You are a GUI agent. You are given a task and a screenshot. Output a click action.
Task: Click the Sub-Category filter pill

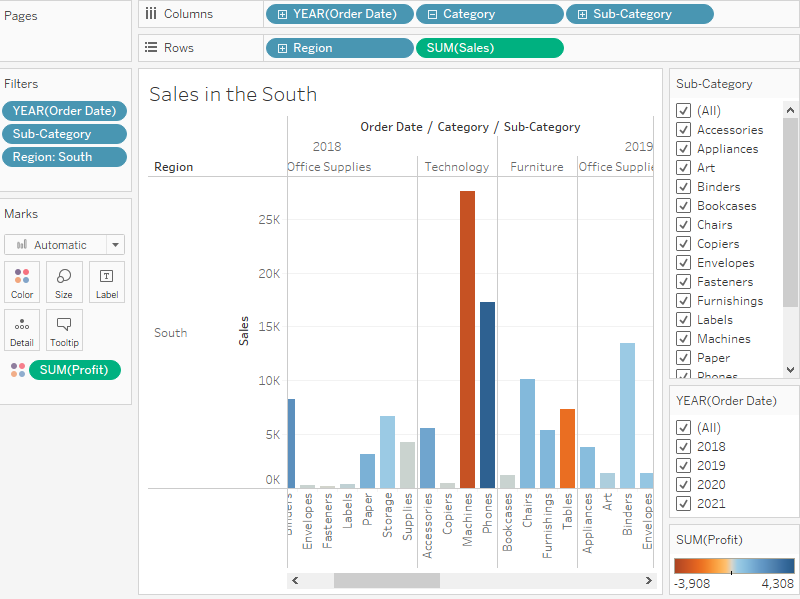coord(64,134)
